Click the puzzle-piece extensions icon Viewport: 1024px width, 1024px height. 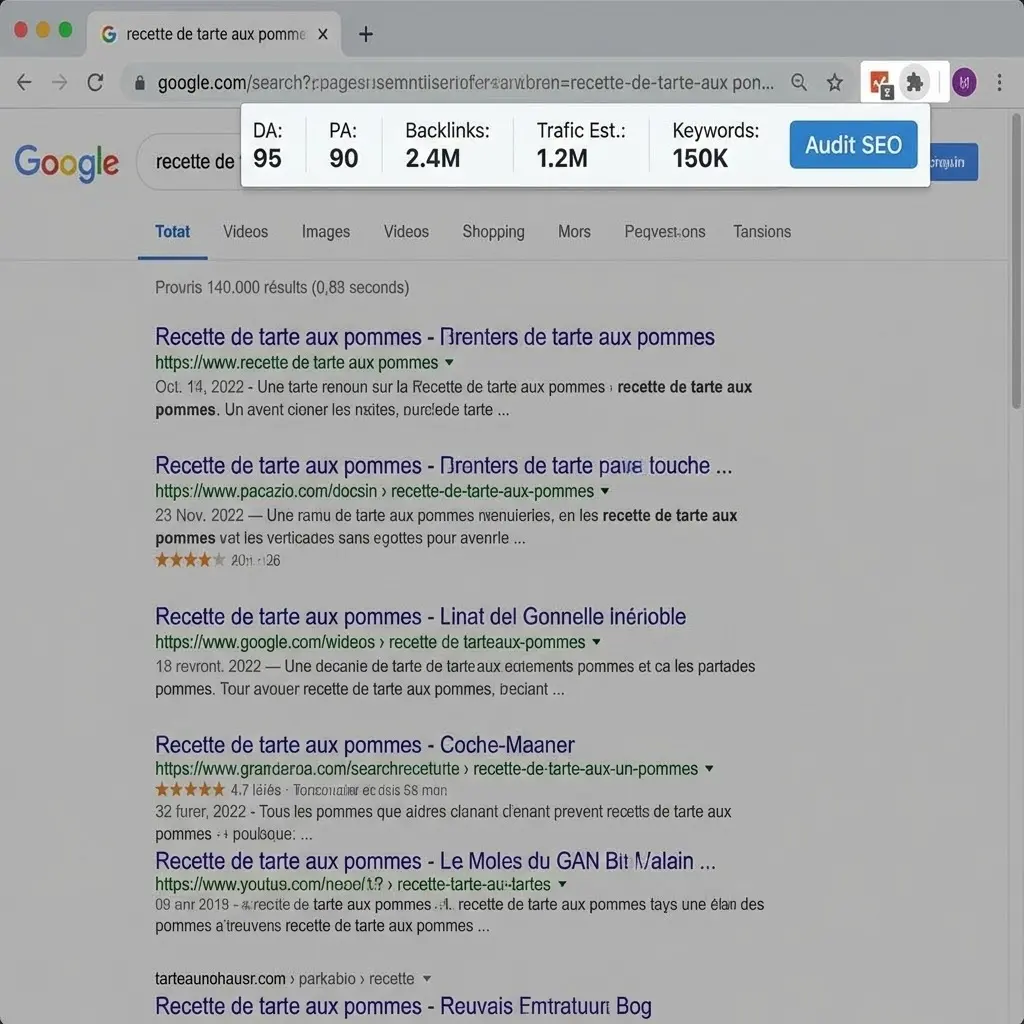click(916, 82)
